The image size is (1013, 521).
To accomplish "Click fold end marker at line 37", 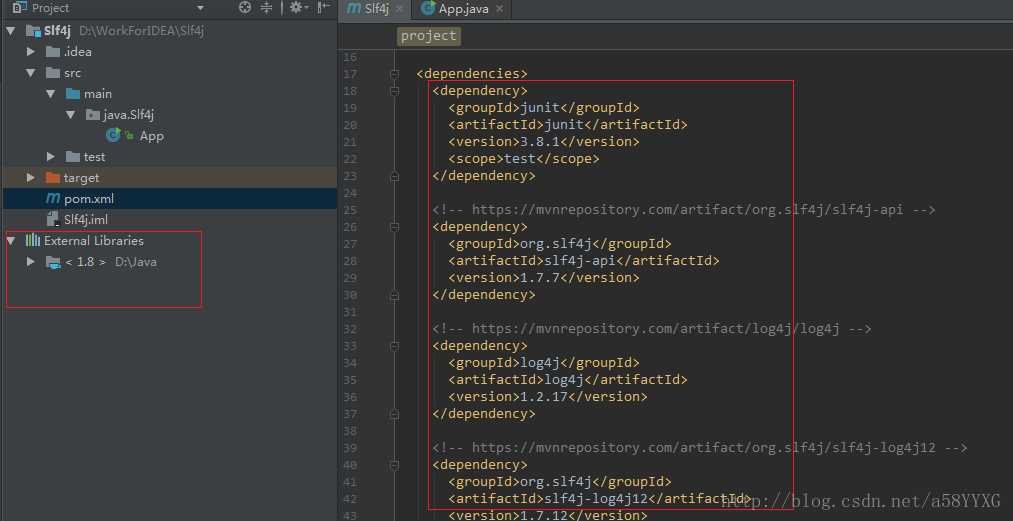I will 394,414.
